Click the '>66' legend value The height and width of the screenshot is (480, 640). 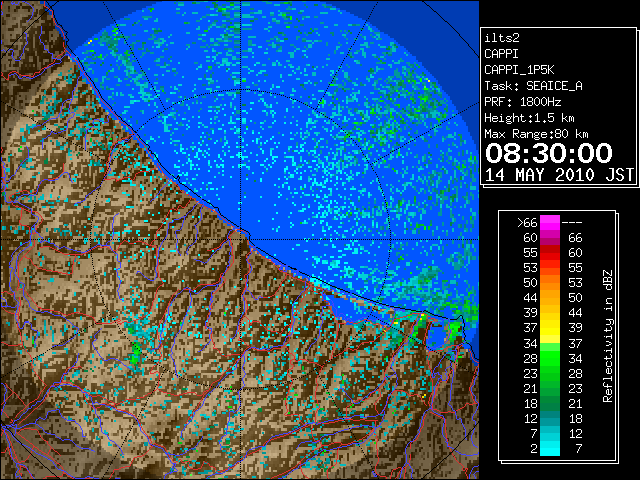click(x=527, y=223)
